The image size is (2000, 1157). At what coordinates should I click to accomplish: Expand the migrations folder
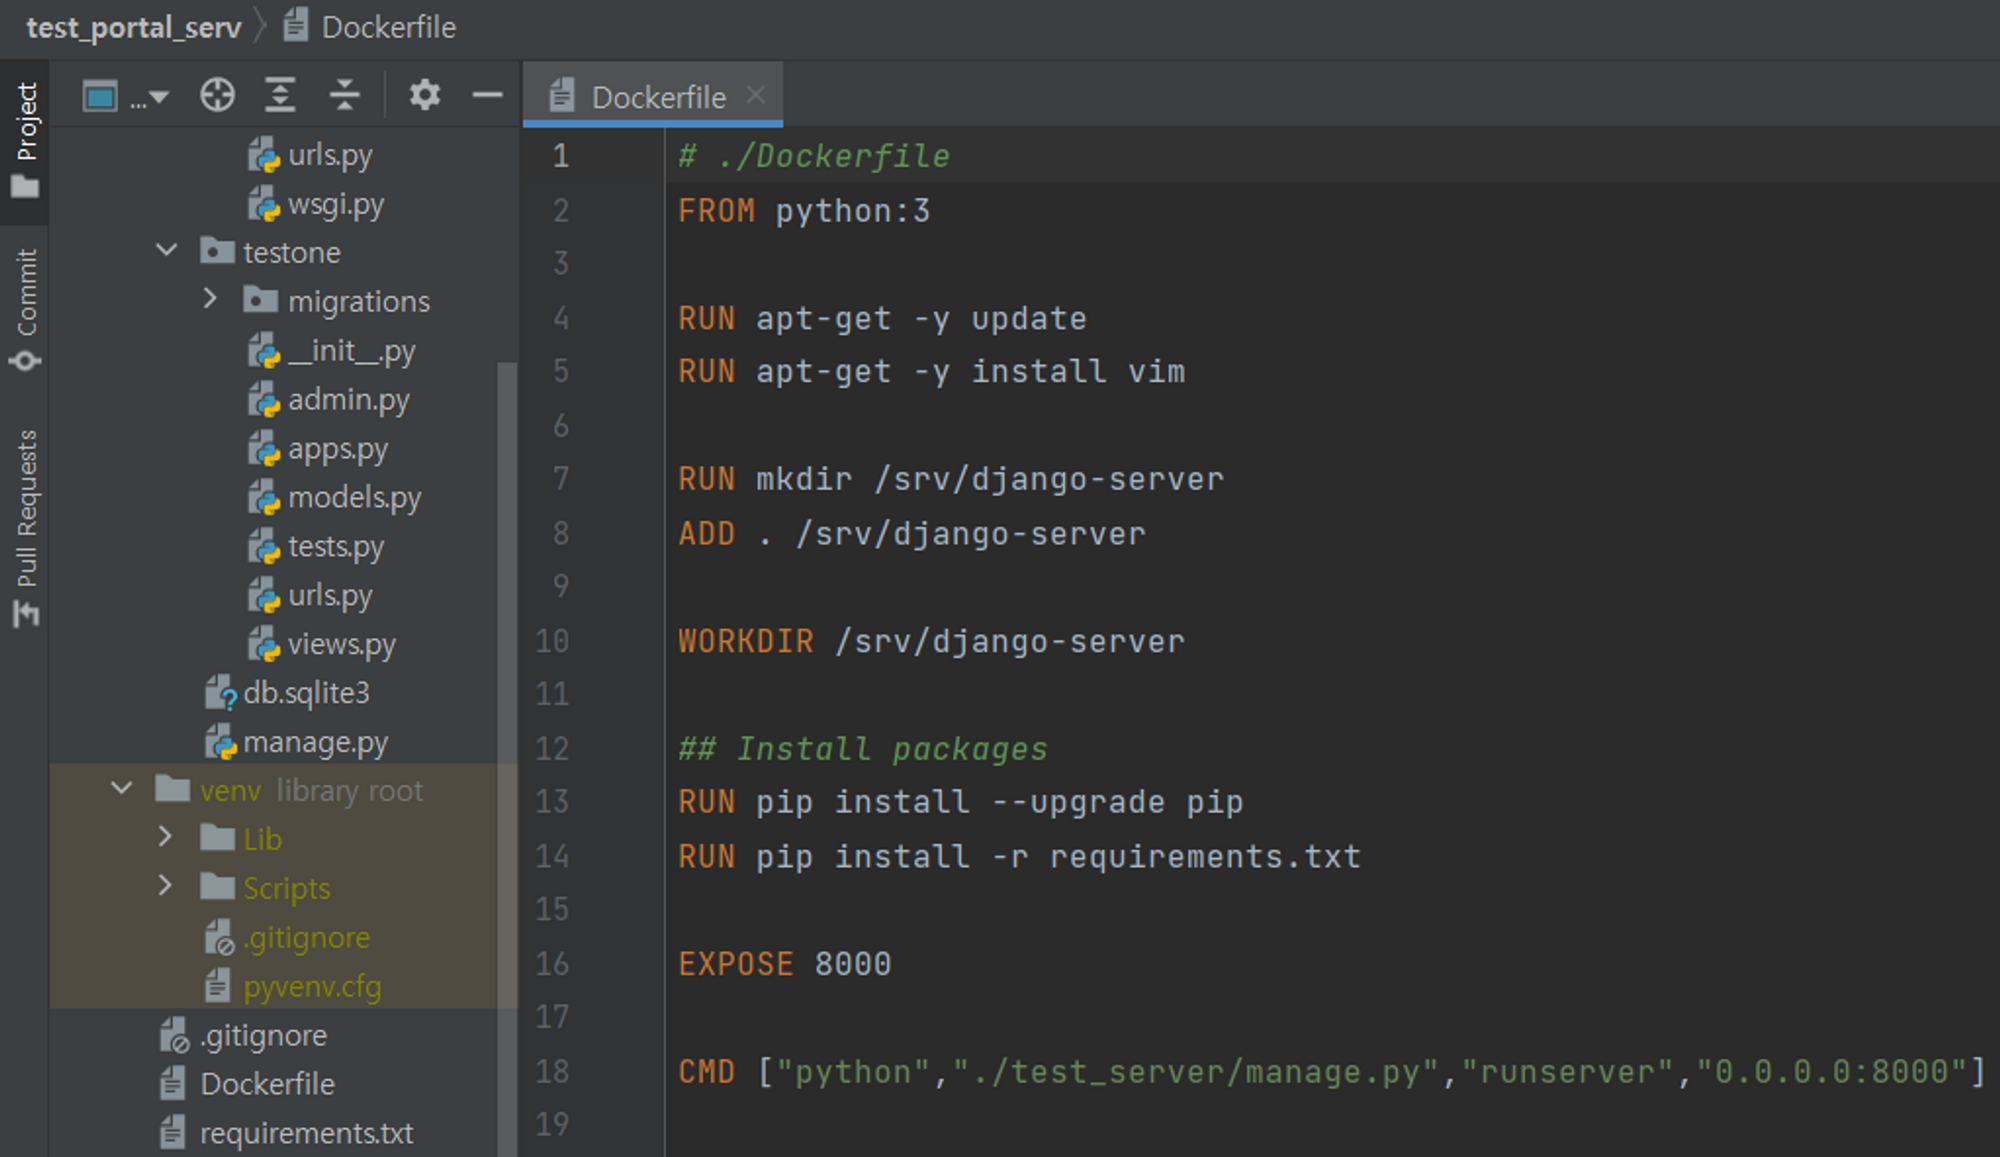pyautogui.click(x=210, y=299)
